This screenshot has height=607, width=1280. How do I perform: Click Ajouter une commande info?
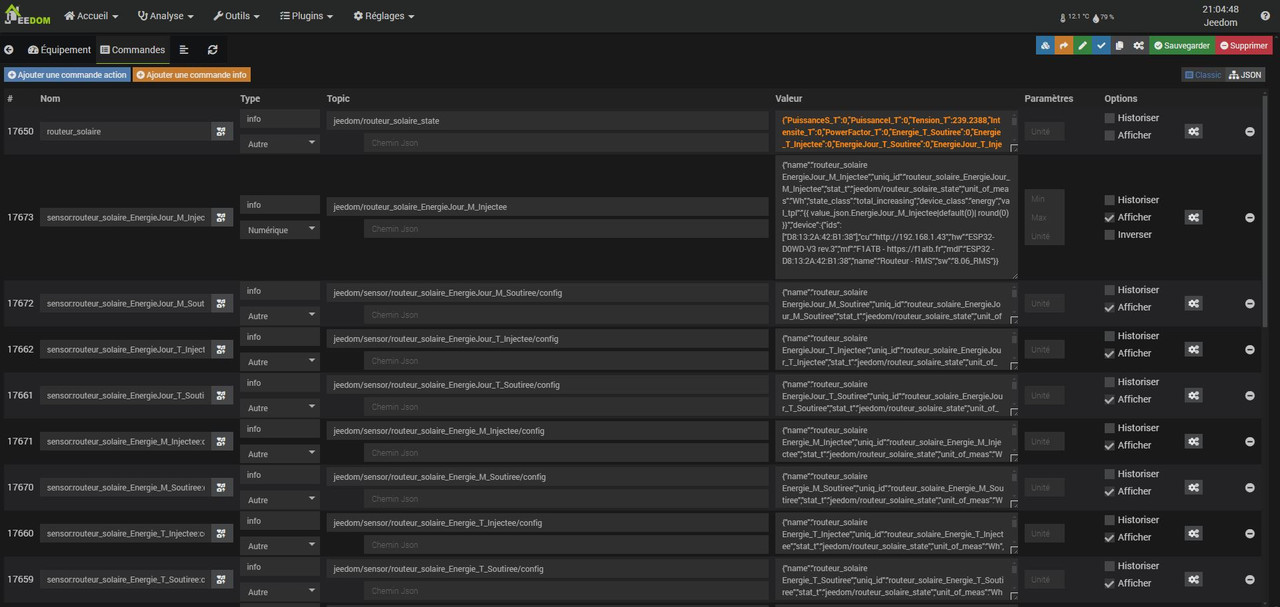192,75
